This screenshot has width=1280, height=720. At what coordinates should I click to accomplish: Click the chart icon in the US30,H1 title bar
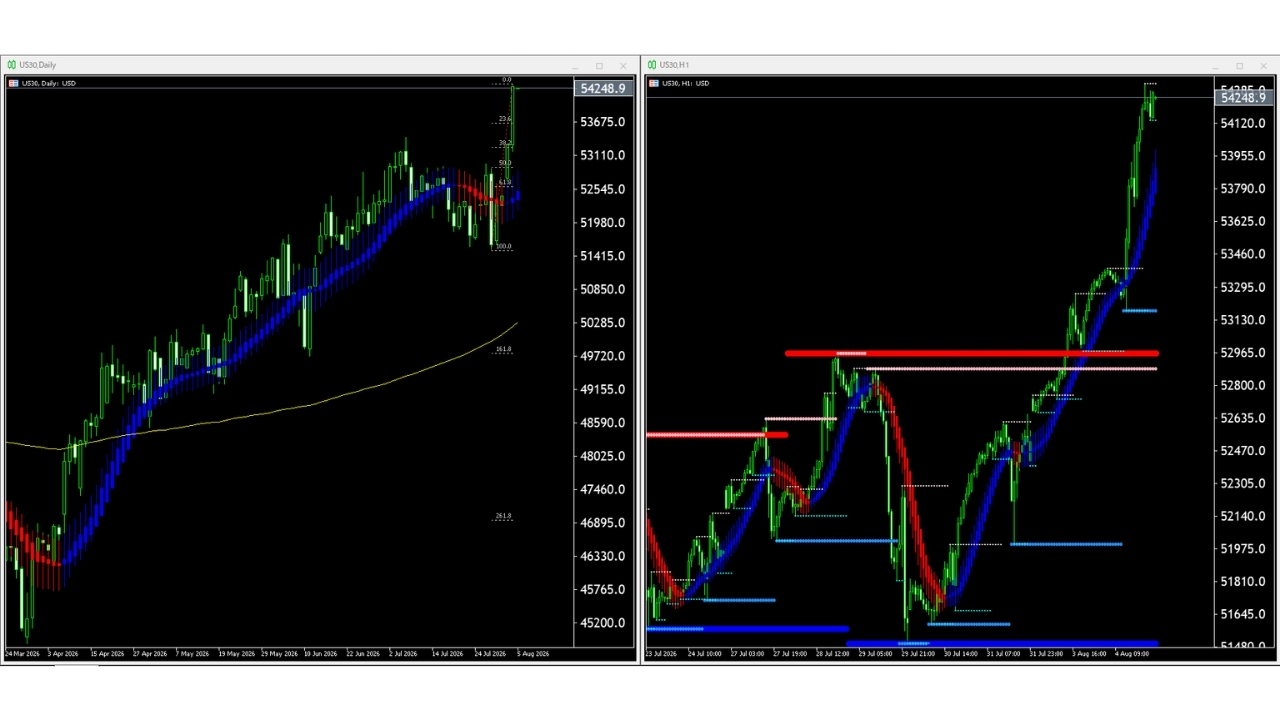pos(652,65)
